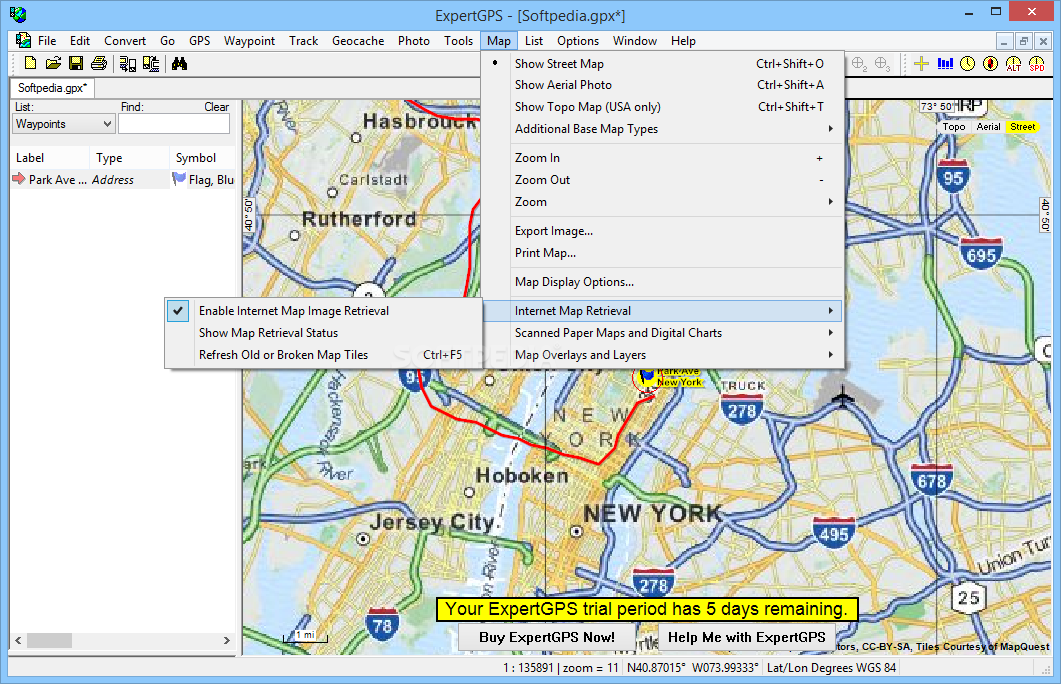This screenshot has height=684, width=1061.
Task: Select Zoom Out menu item
Action: (663, 179)
